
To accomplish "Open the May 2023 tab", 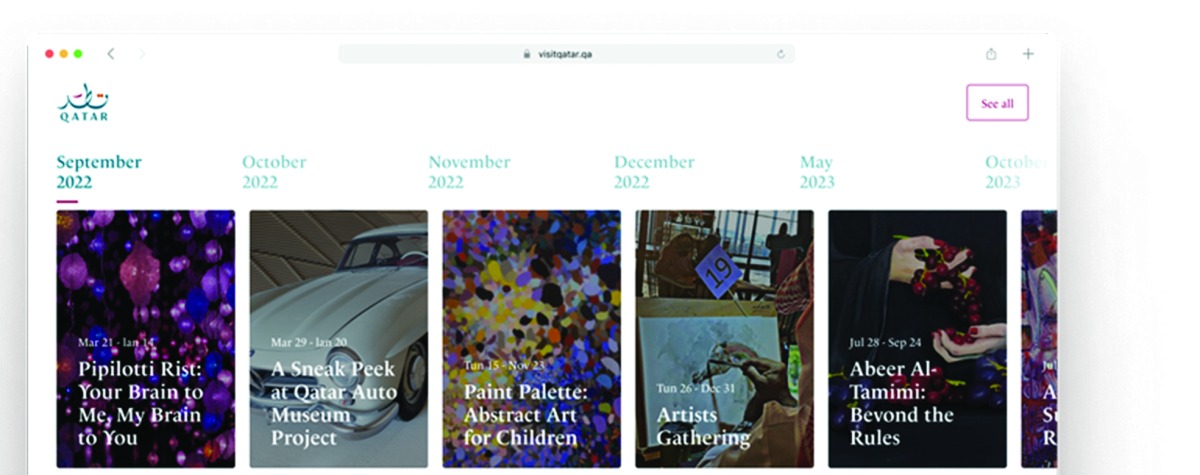I will [x=817, y=172].
